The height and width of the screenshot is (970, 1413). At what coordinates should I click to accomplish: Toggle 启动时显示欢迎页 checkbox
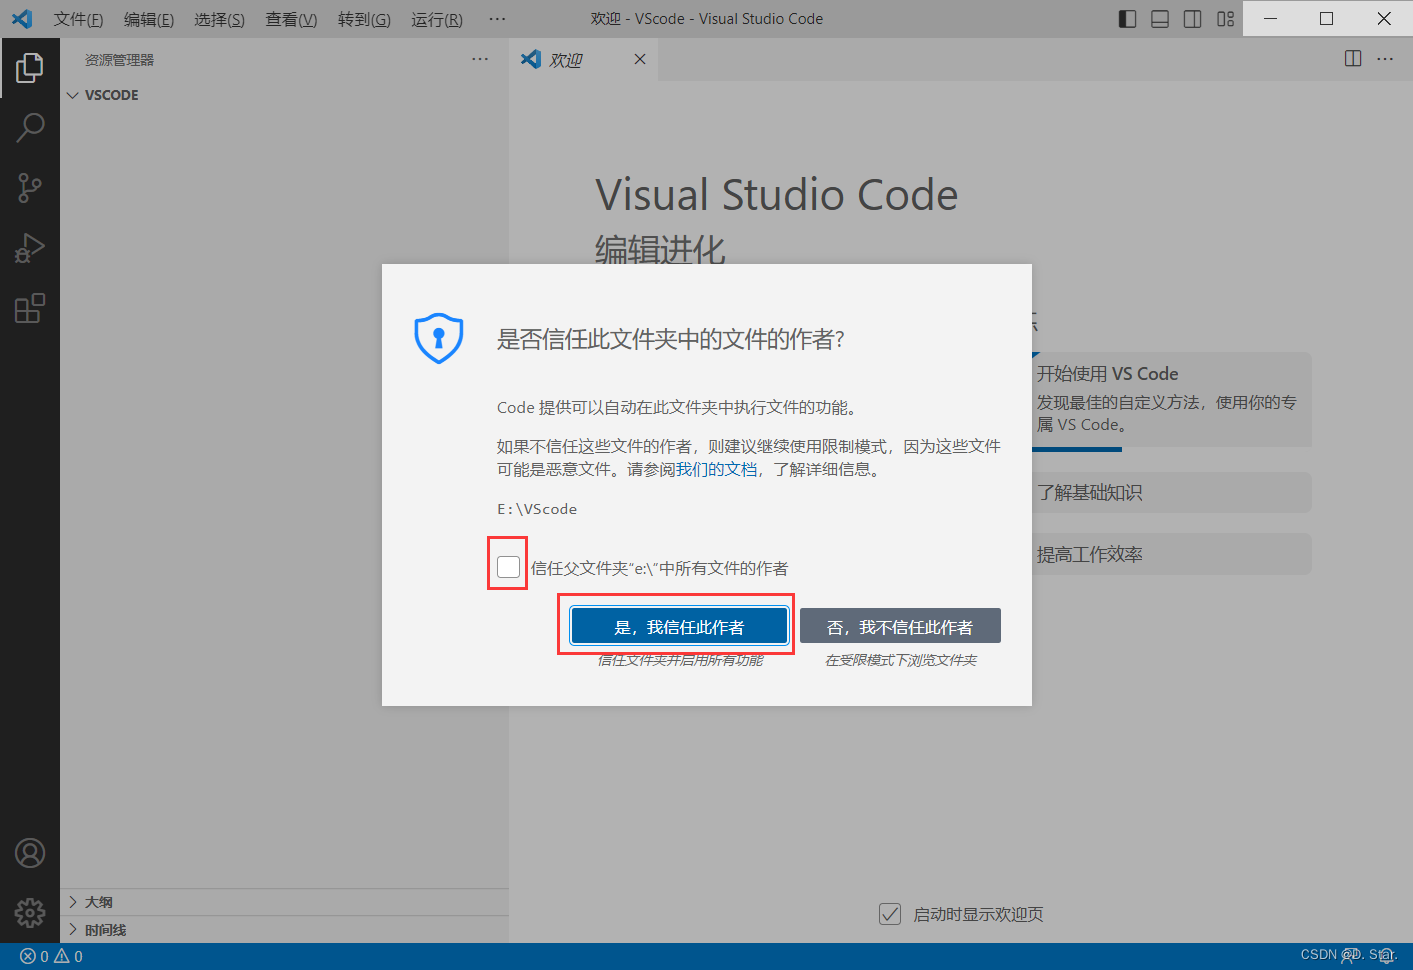point(890,914)
